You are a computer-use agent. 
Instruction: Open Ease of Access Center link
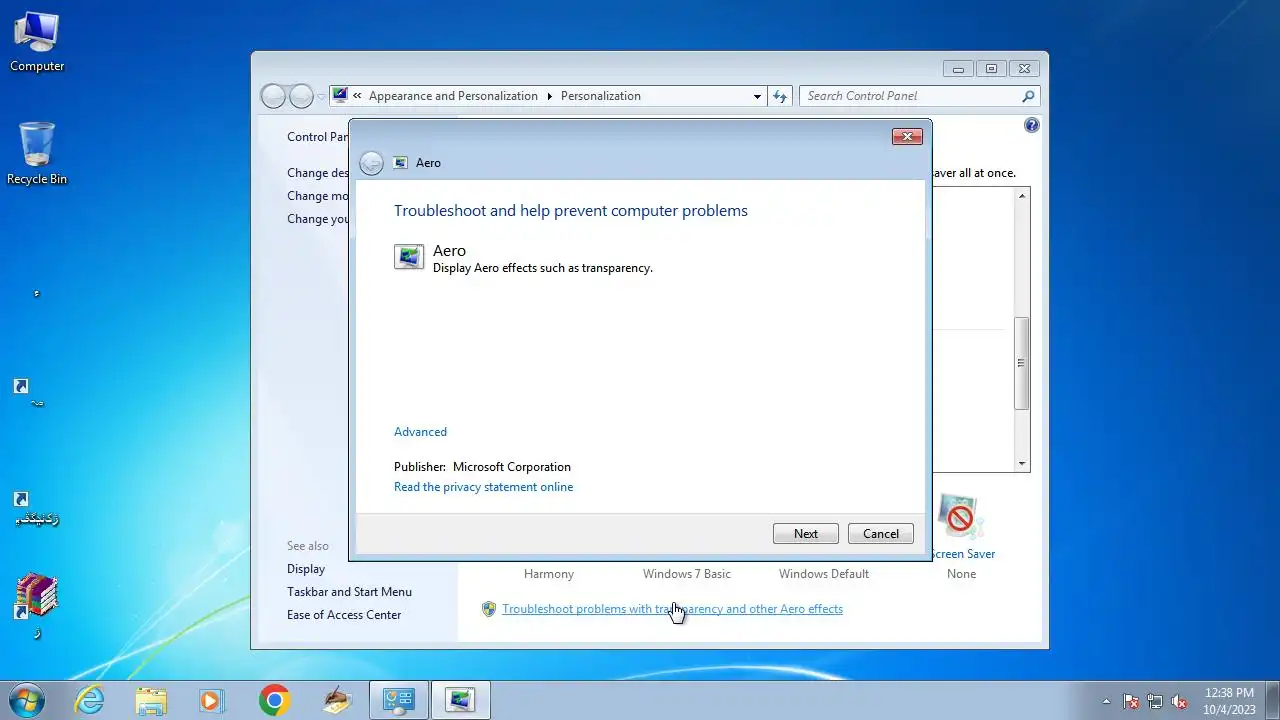point(344,615)
